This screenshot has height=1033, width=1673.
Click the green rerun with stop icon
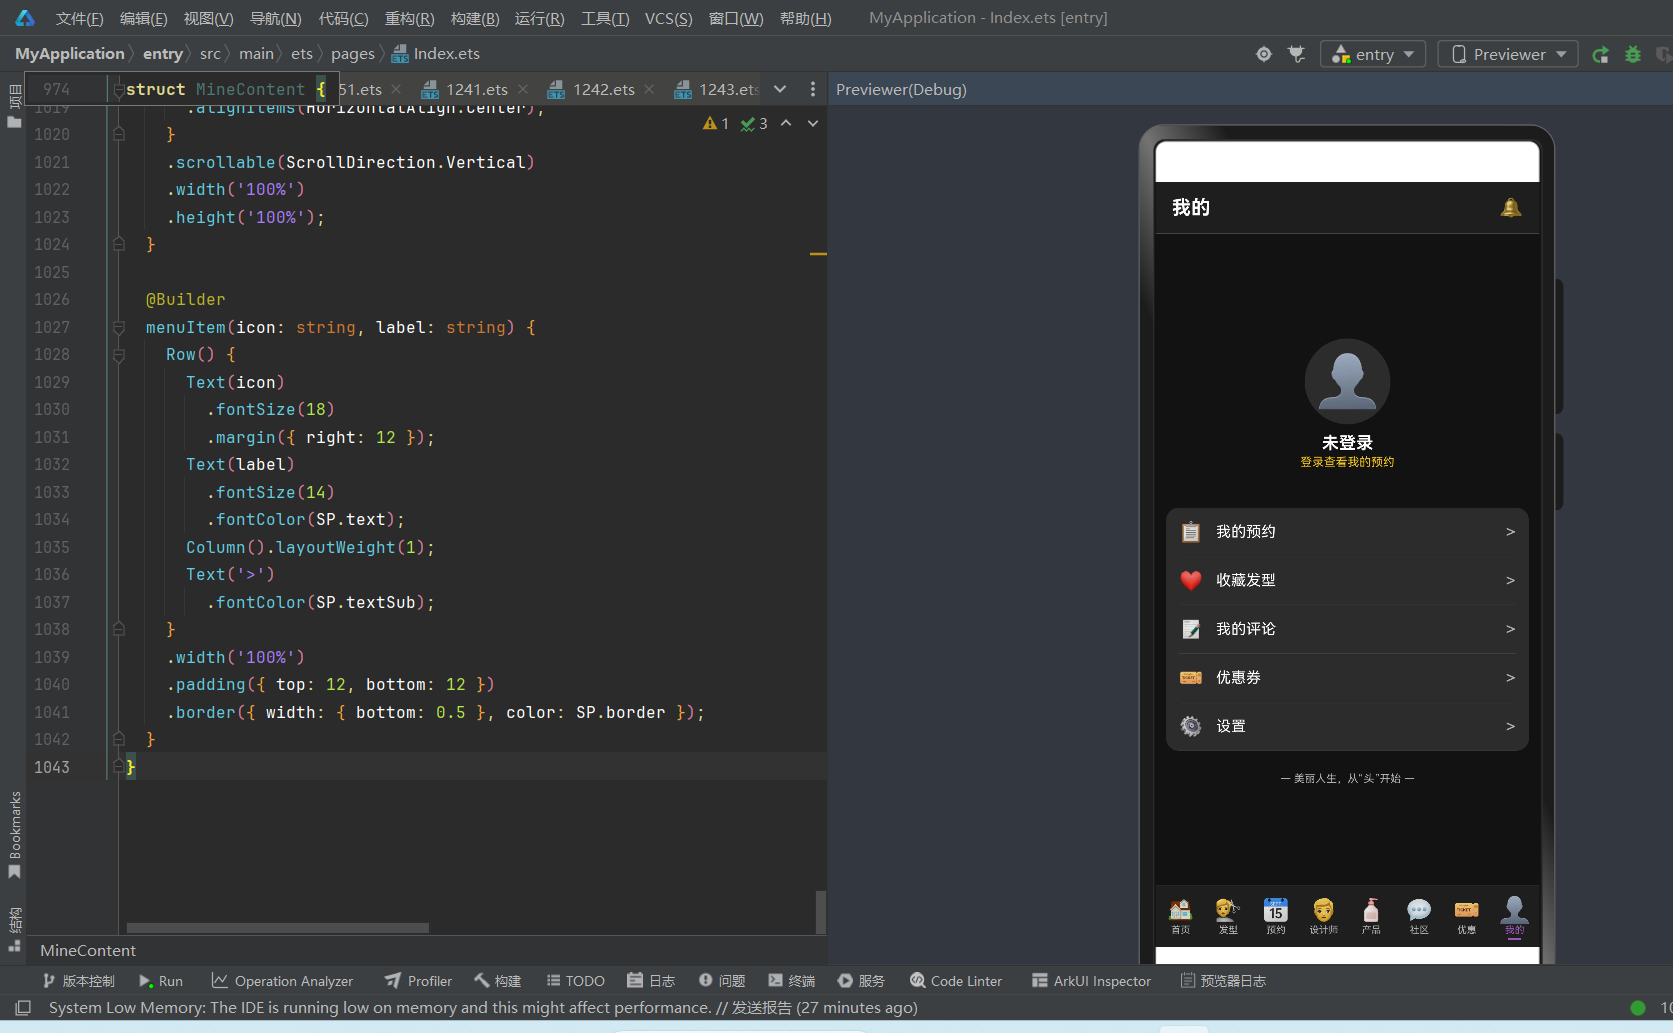click(x=1600, y=54)
